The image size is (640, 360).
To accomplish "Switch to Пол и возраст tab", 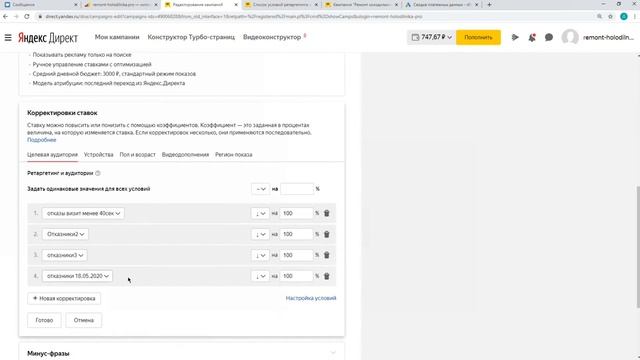I will [138, 155].
